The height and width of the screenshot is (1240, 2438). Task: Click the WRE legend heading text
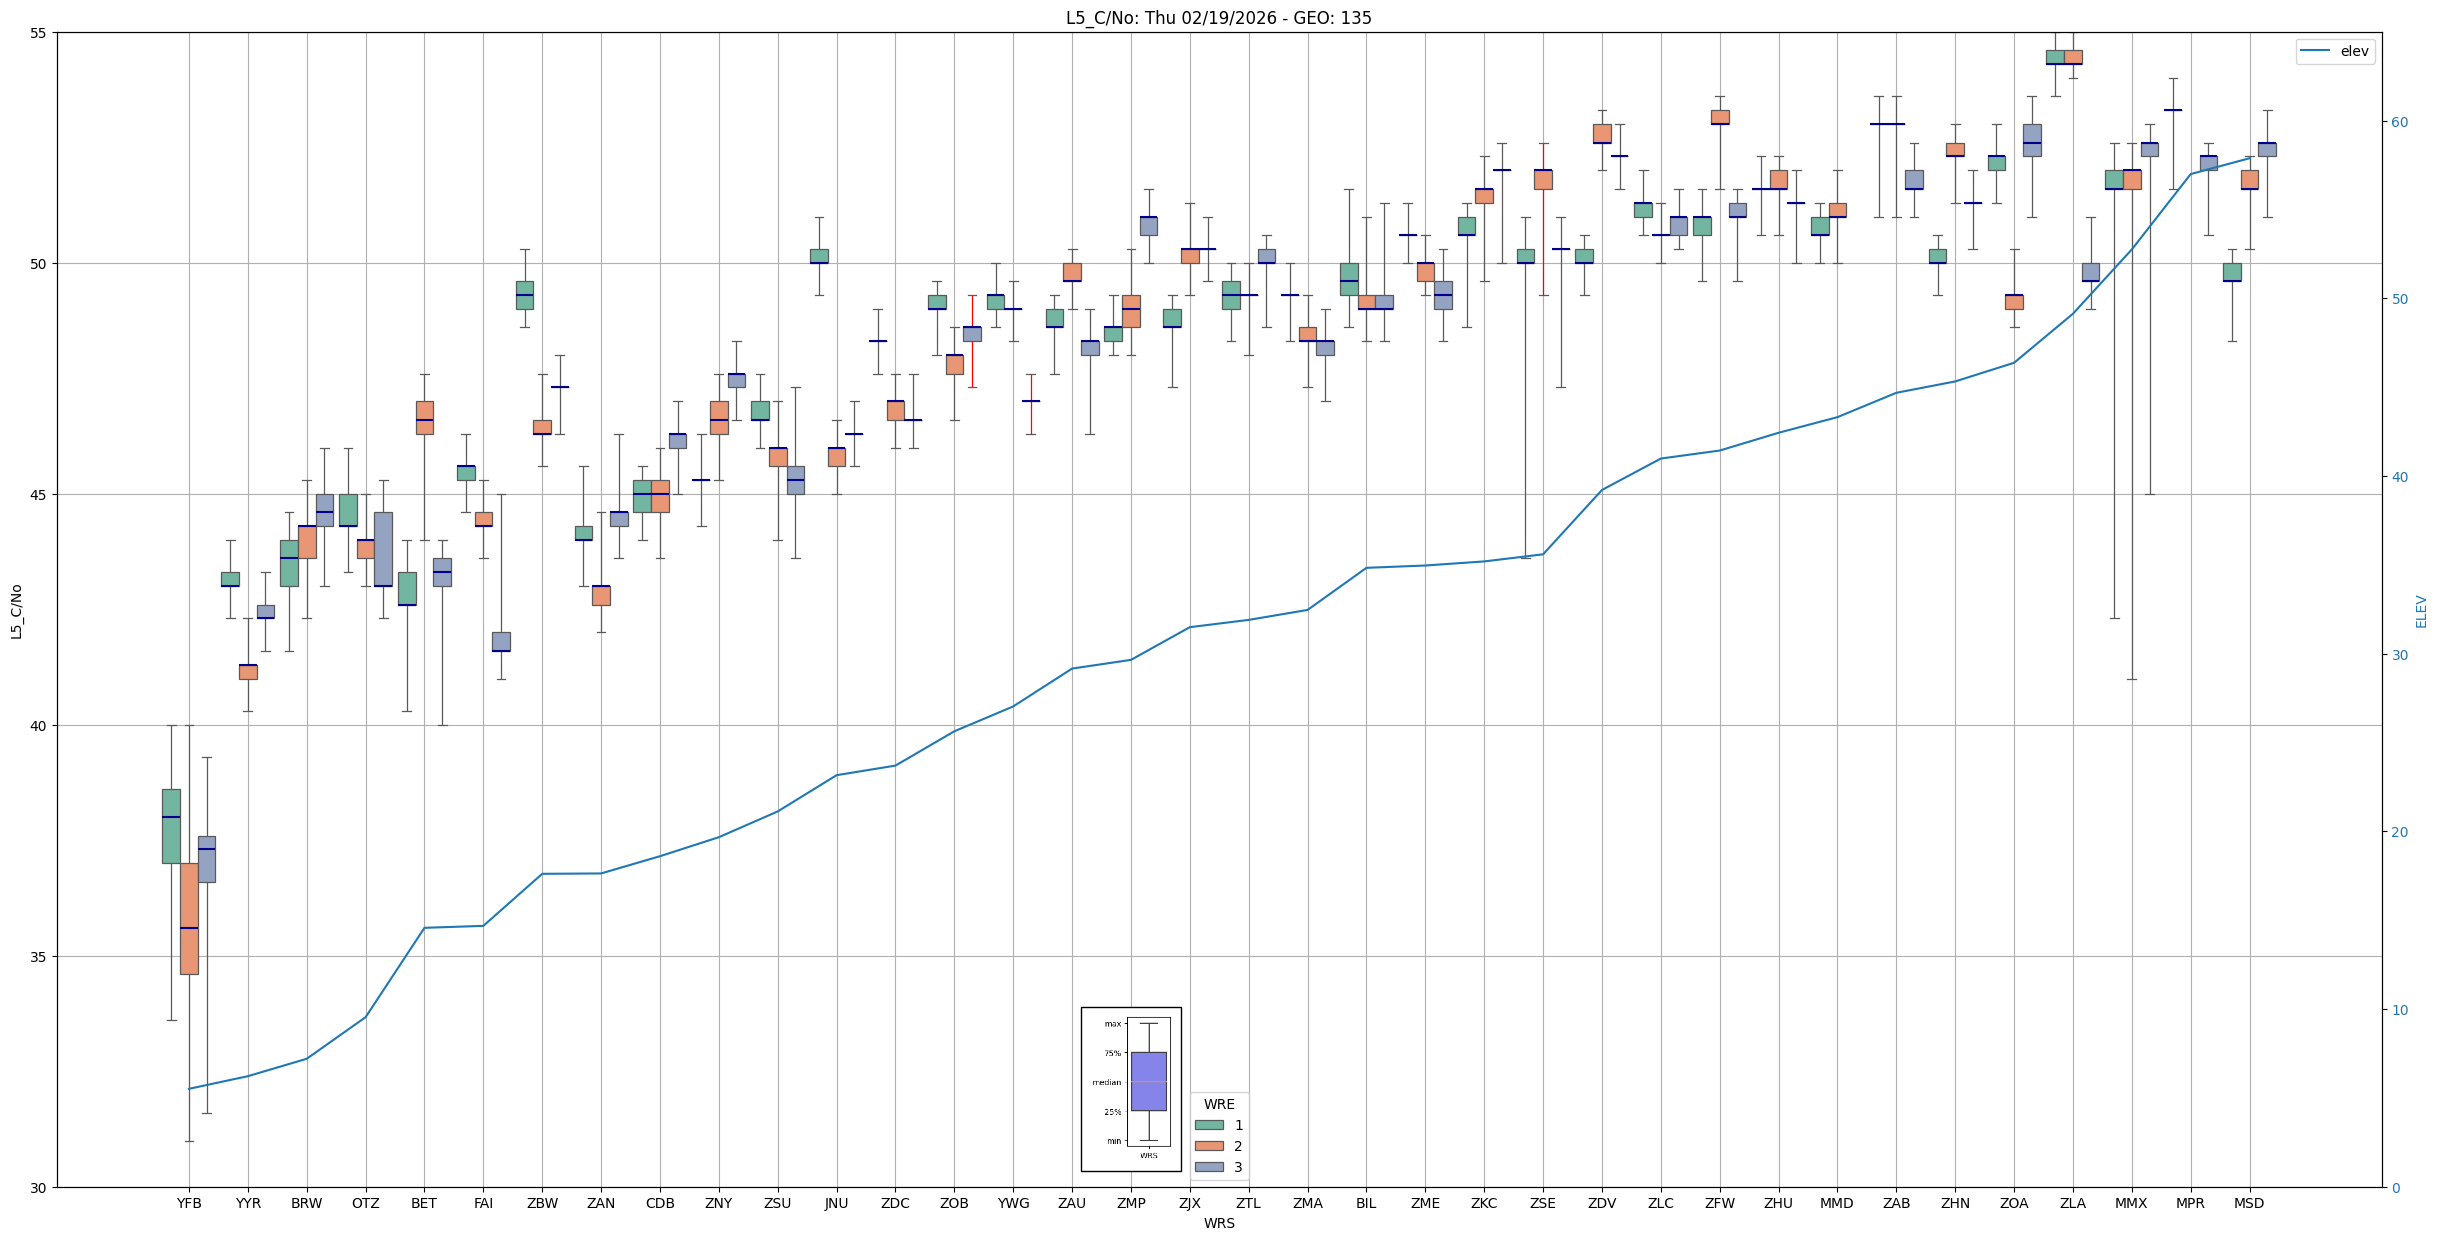(1219, 1104)
